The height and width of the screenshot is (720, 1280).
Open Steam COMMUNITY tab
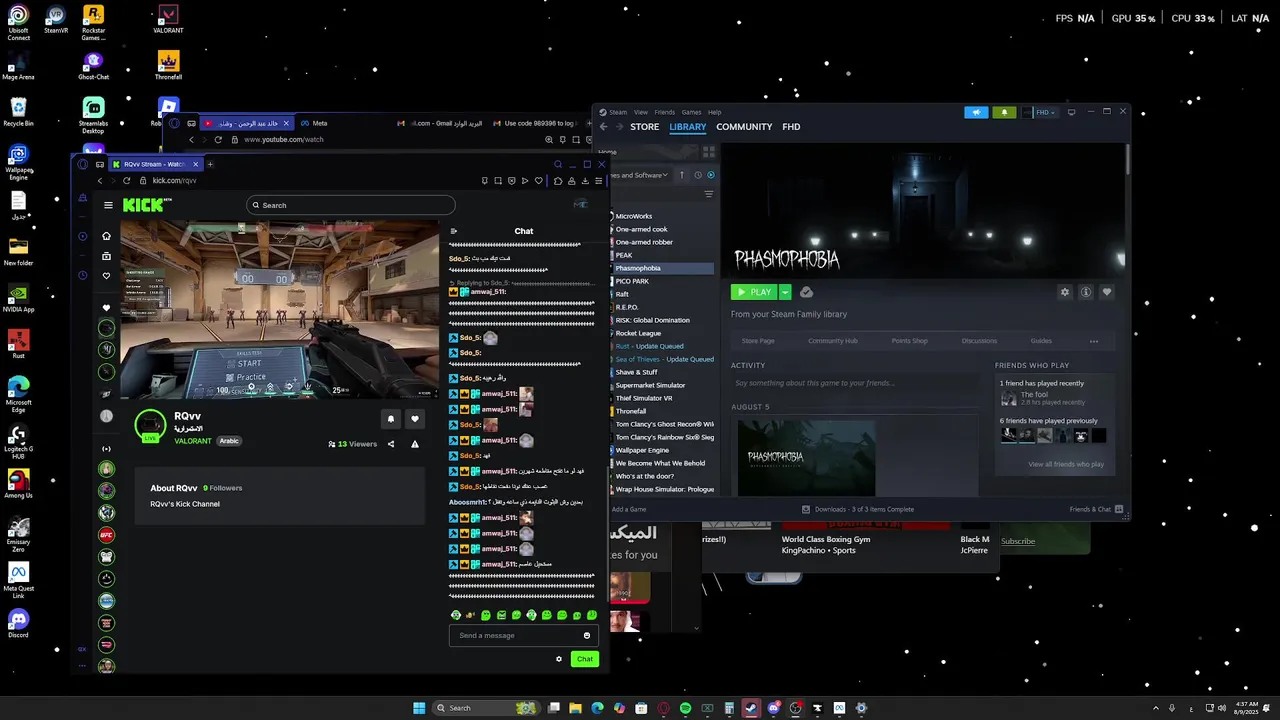click(x=744, y=127)
